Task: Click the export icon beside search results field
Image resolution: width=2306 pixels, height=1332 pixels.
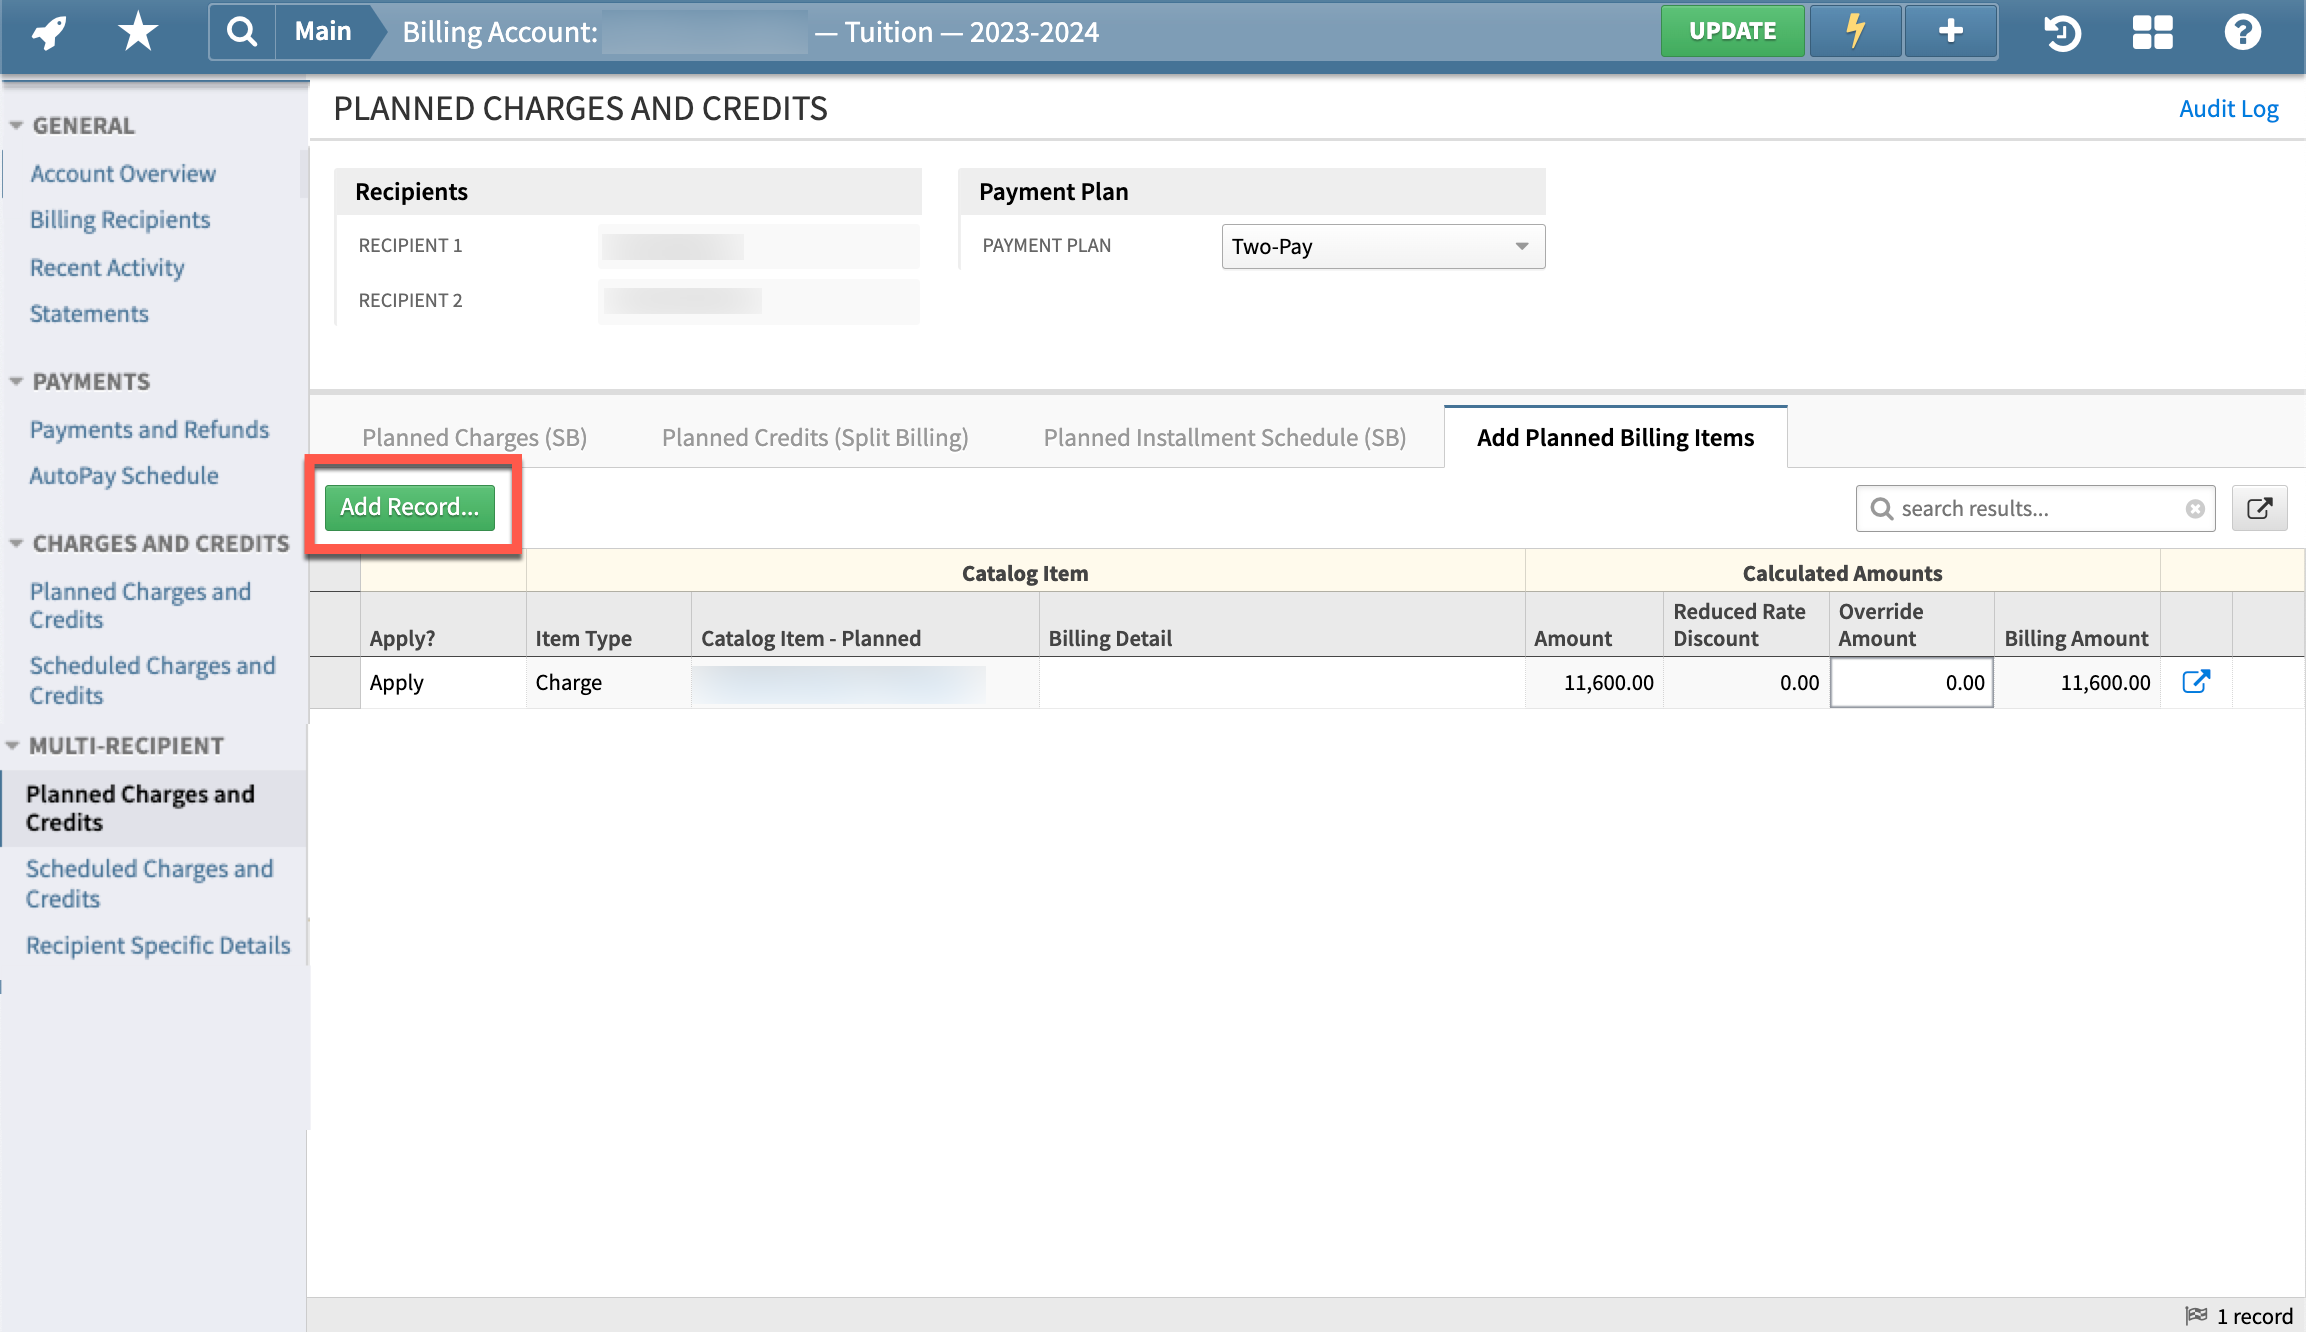Action: (2259, 508)
